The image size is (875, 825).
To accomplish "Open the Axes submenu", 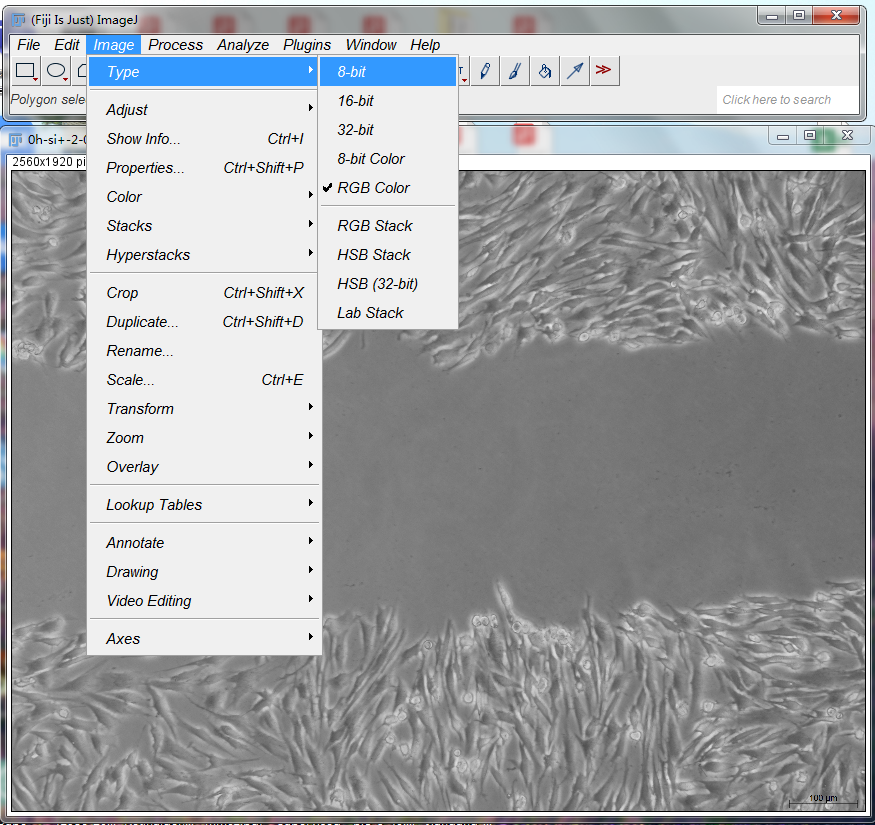I will pos(204,639).
